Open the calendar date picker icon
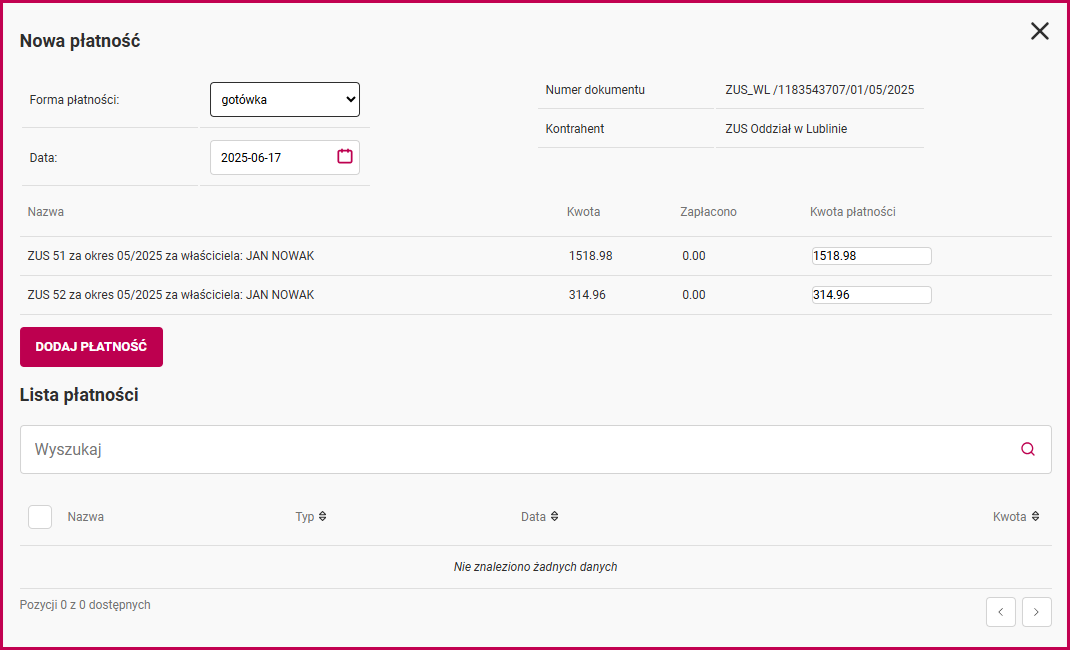Viewport: 1070px width, 650px height. point(345,156)
